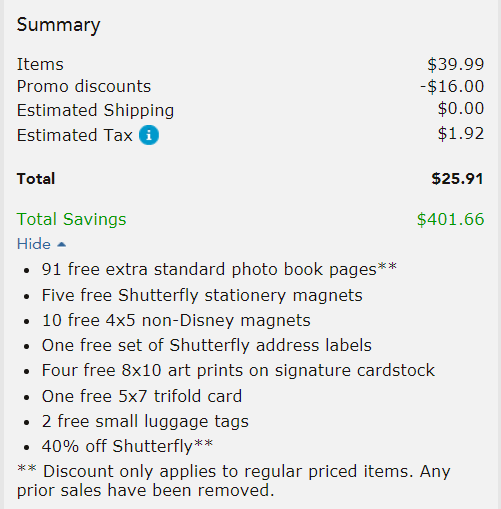
Task: Click 2 free small luggage tags
Action: point(145,421)
